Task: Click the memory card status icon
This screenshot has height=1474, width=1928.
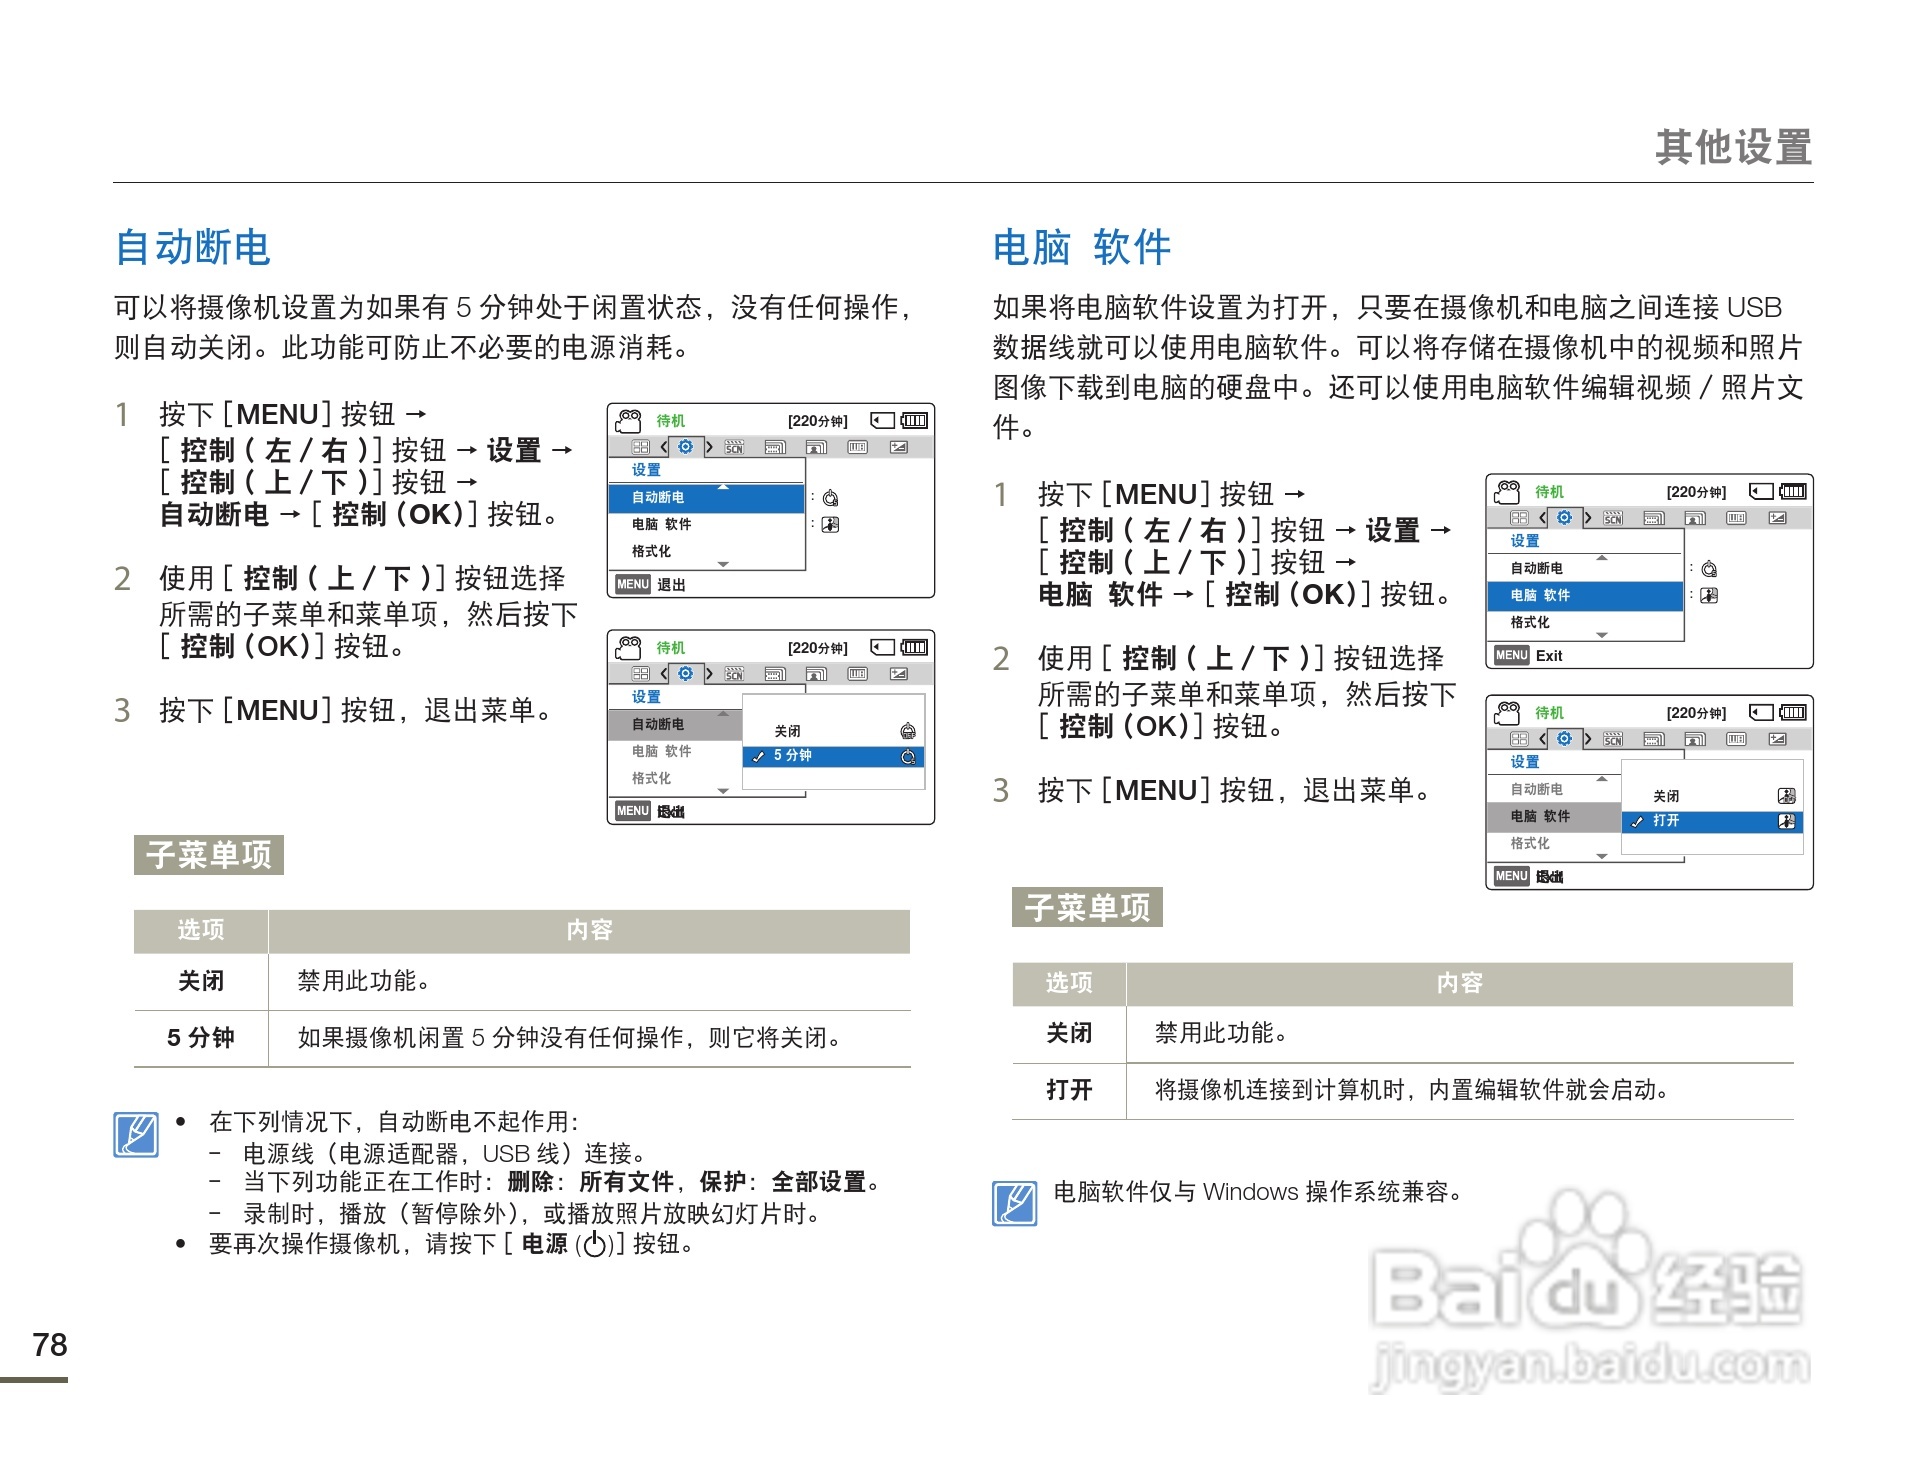Action: coord(882,420)
